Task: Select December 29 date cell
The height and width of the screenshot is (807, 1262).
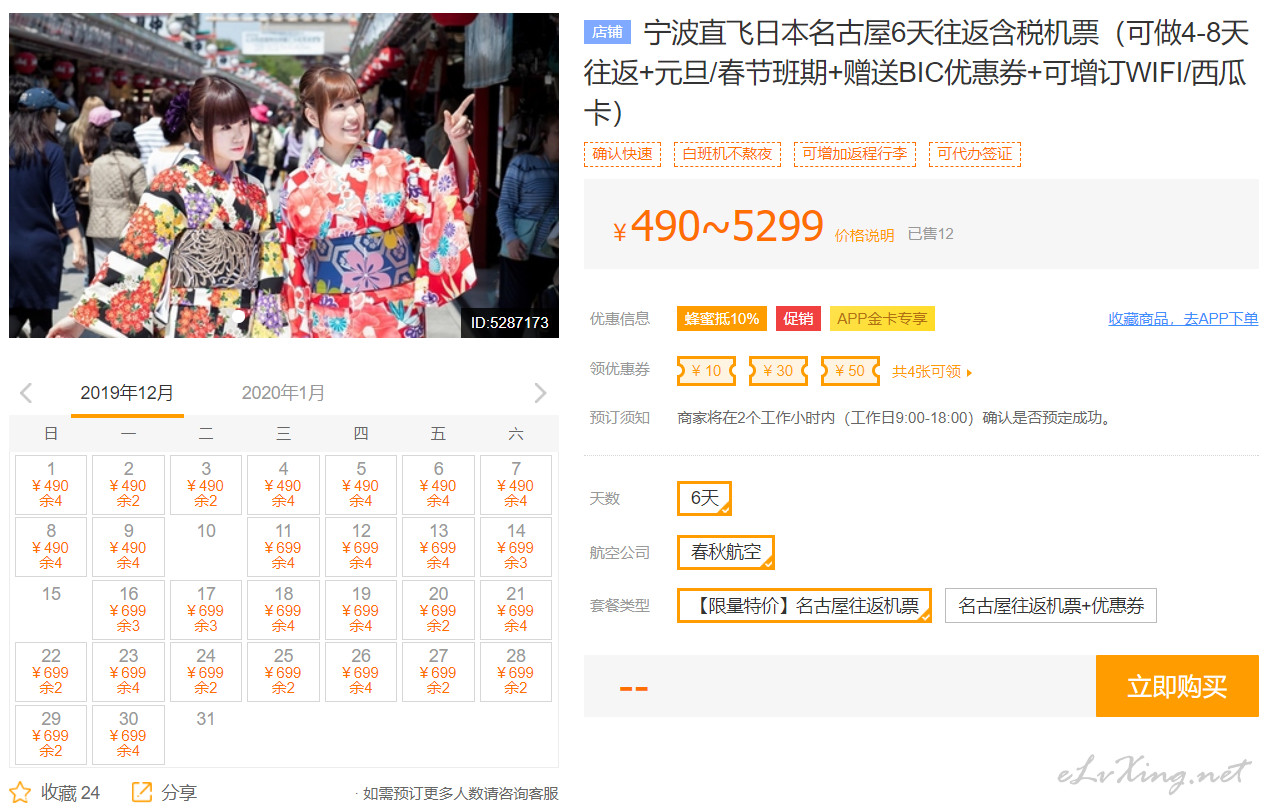Action: [x=51, y=735]
